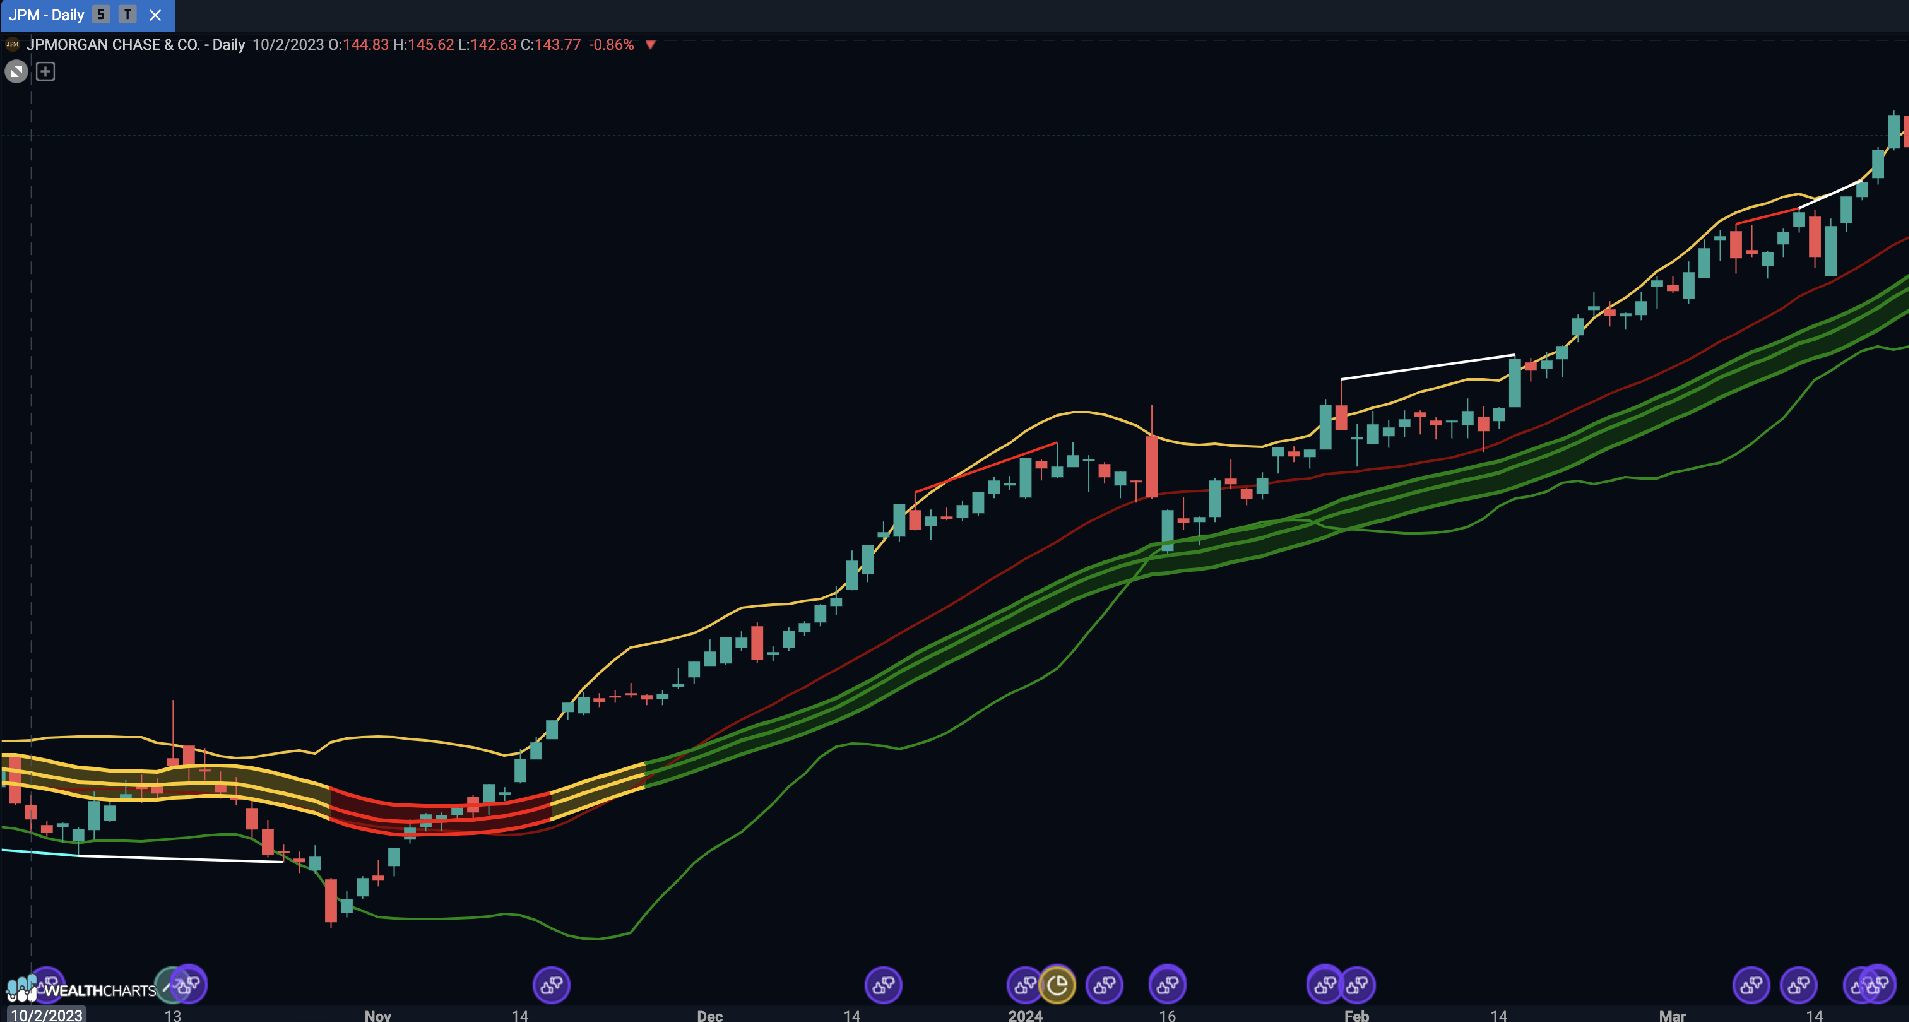Click the Nov label on the time axis
Viewport: 1909px width, 1022px height.
click(378, 1015)
